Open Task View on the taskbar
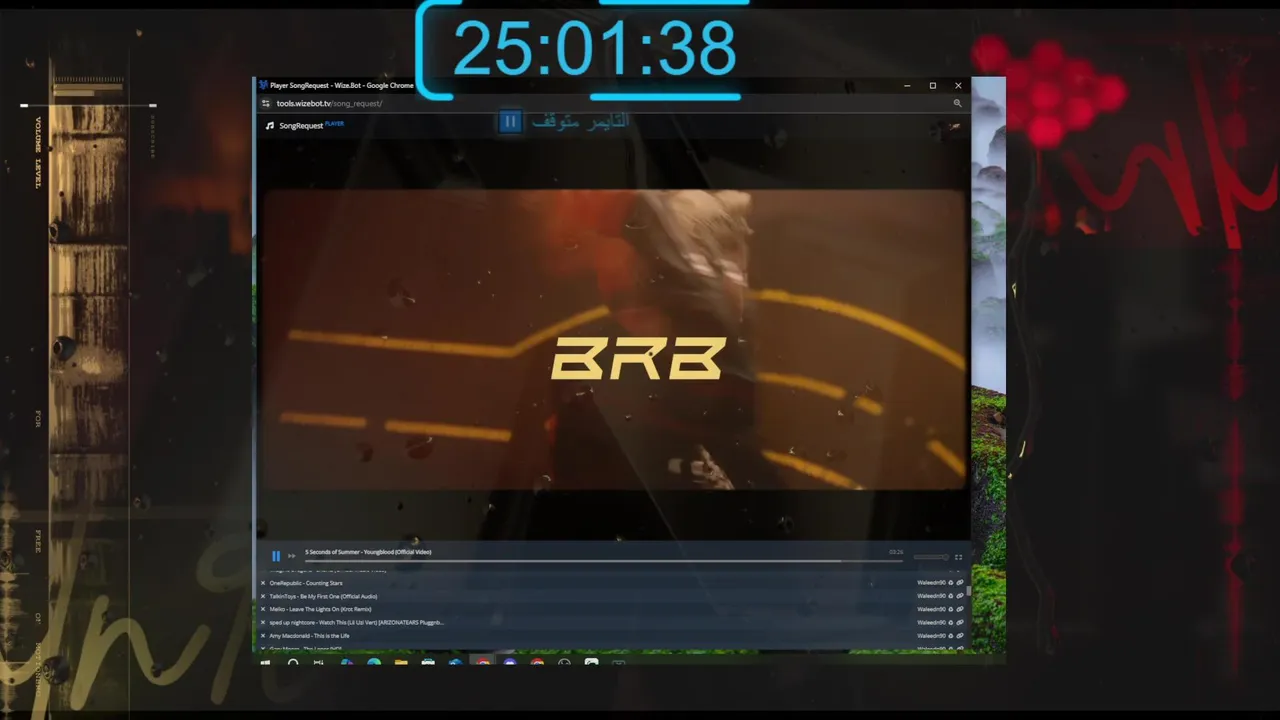This screenshot has height=720, width=1280. pos(319,662)
